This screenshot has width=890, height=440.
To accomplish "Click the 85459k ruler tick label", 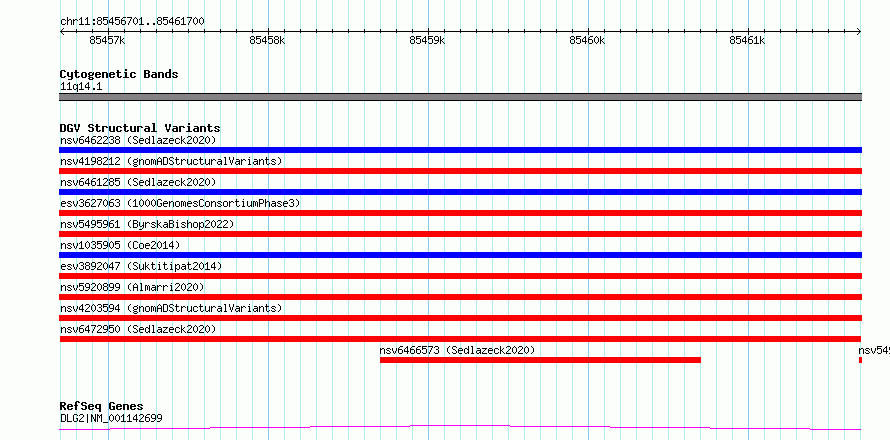I will (x=427, y=40).
